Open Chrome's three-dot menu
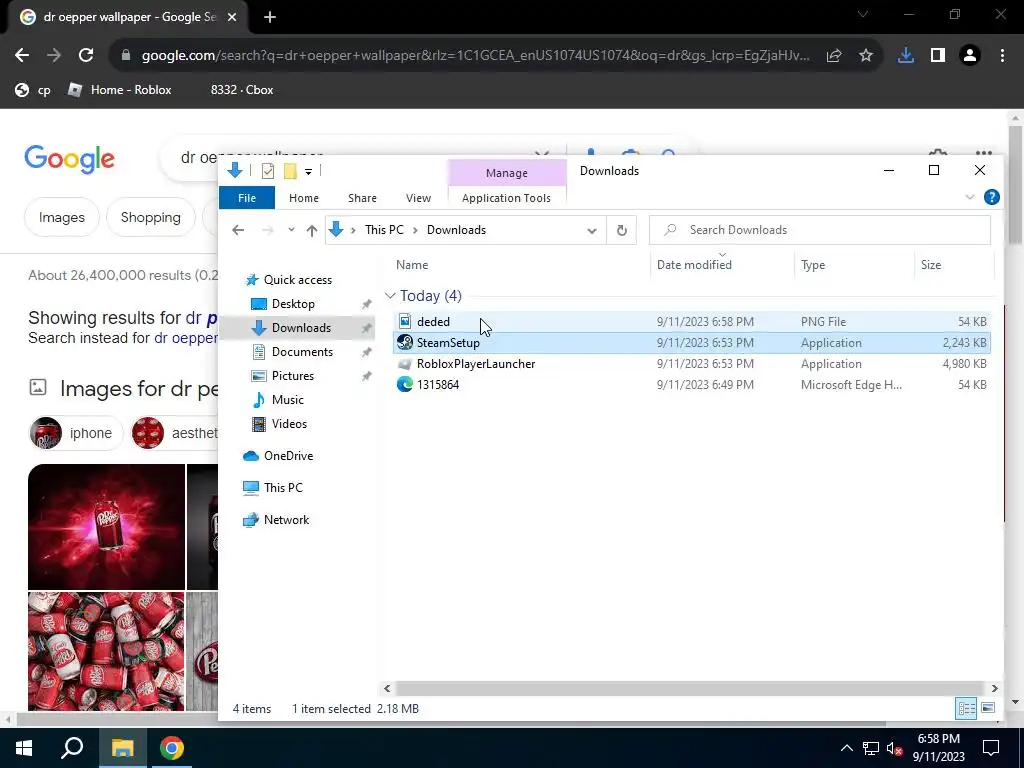Screen dimensions: 1024x768 (x=1002, y=56)
